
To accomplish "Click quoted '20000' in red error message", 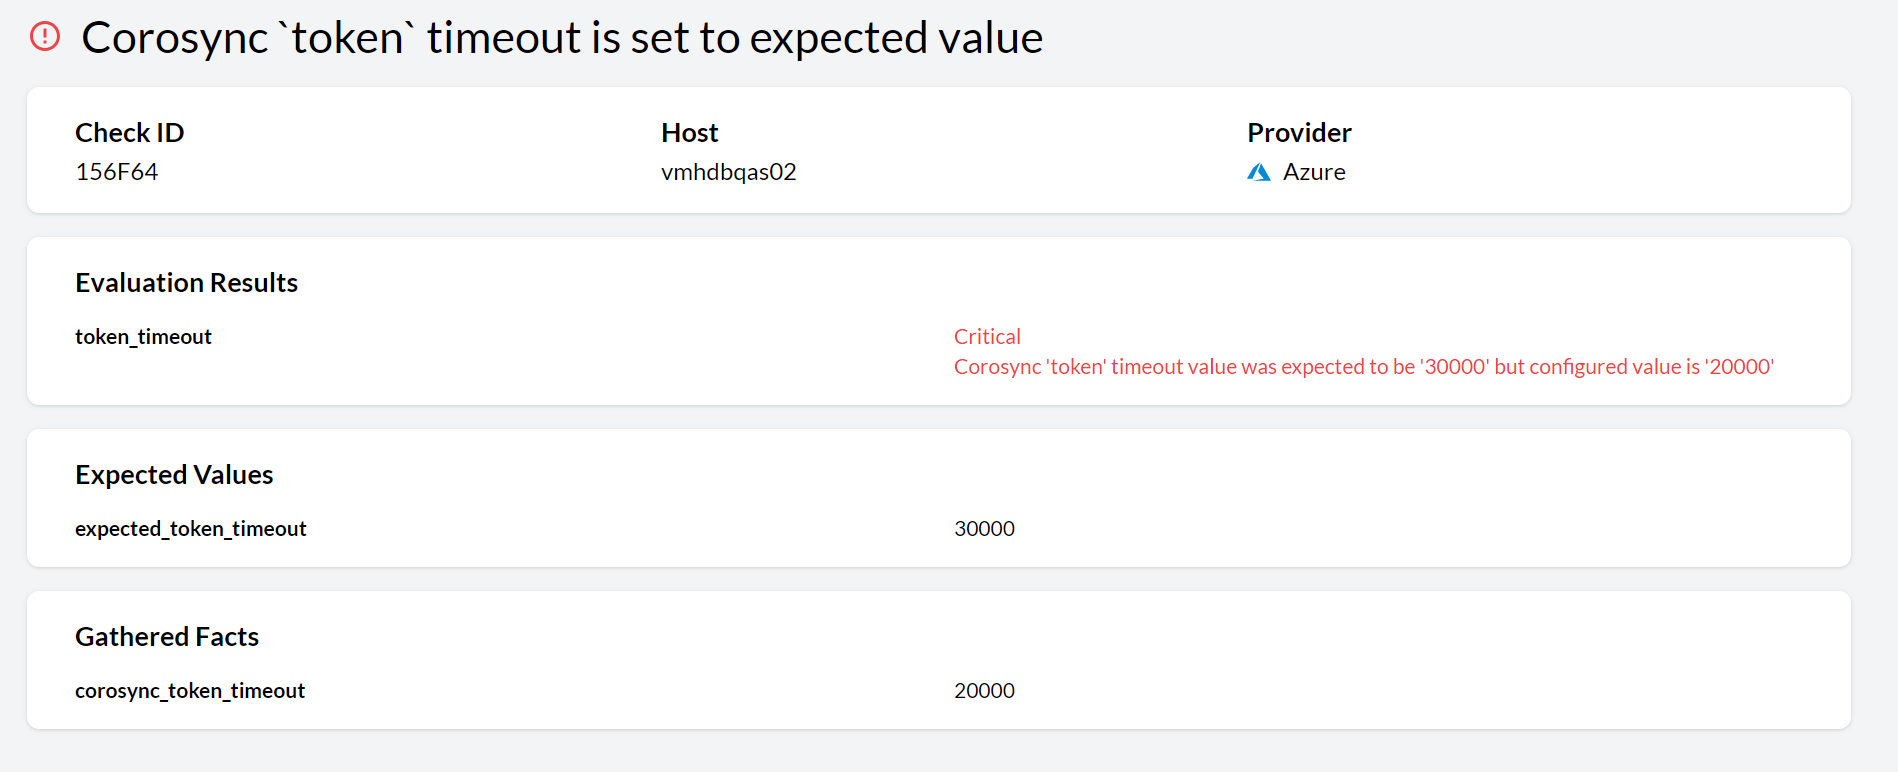I will pos(1738,367).
